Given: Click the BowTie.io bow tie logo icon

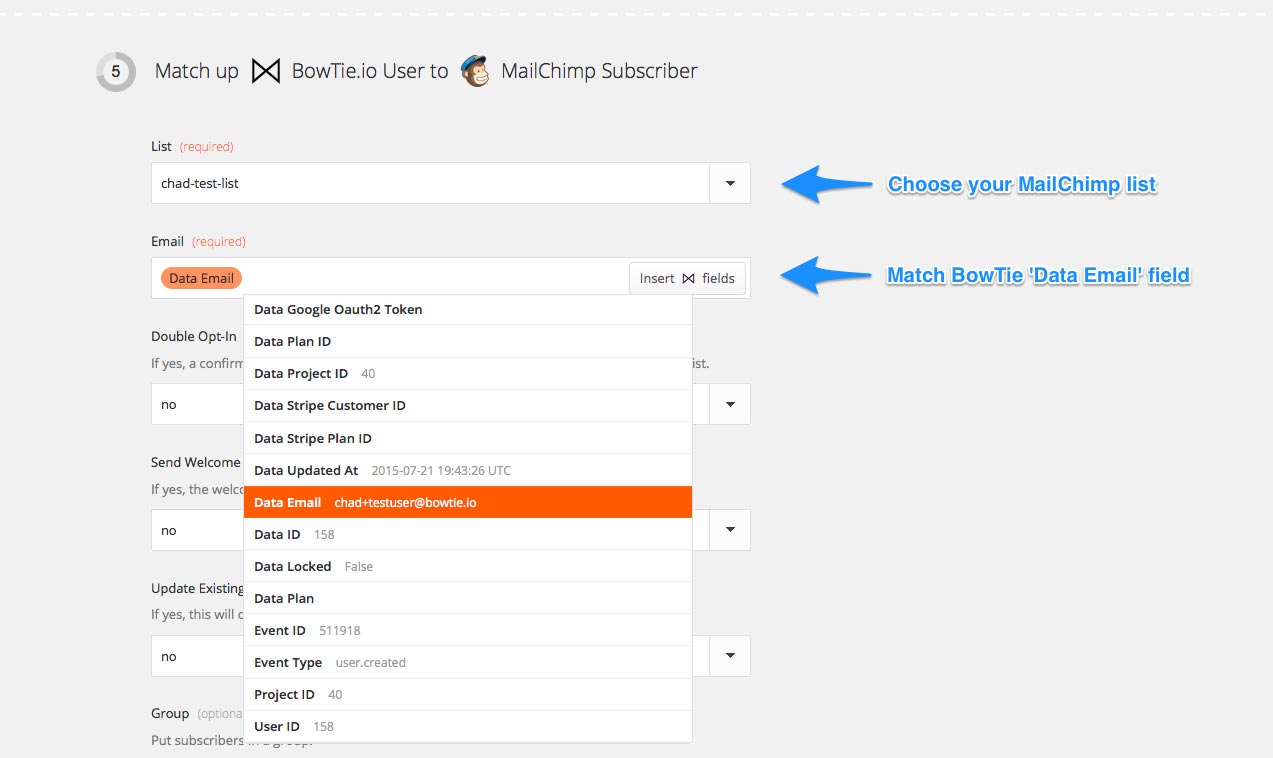Looking at the screenshot, I should tap(265, 71).
